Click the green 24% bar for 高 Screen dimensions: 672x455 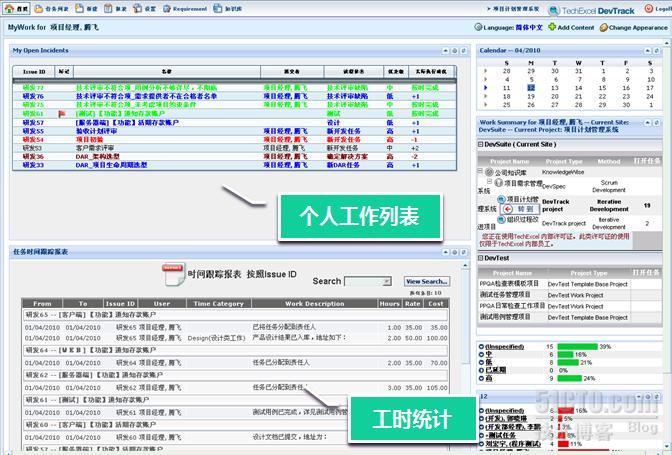click(570, 378)
